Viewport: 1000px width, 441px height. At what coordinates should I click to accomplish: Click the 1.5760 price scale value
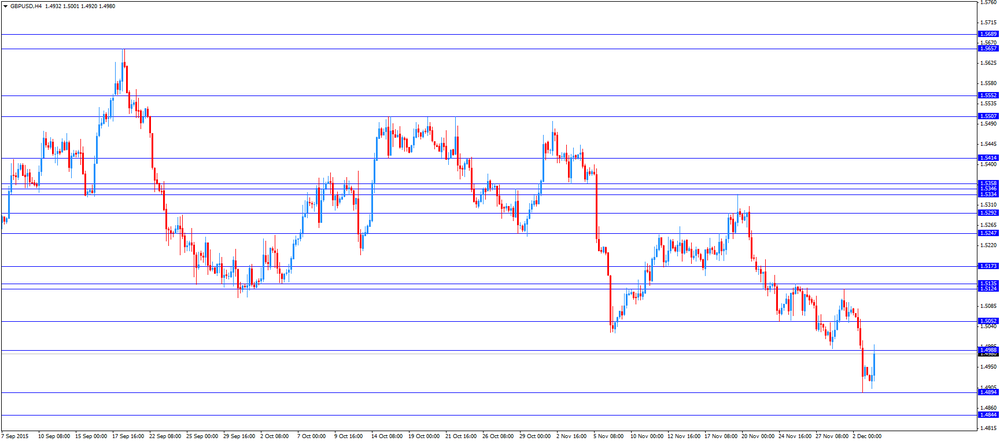(987, 3)
